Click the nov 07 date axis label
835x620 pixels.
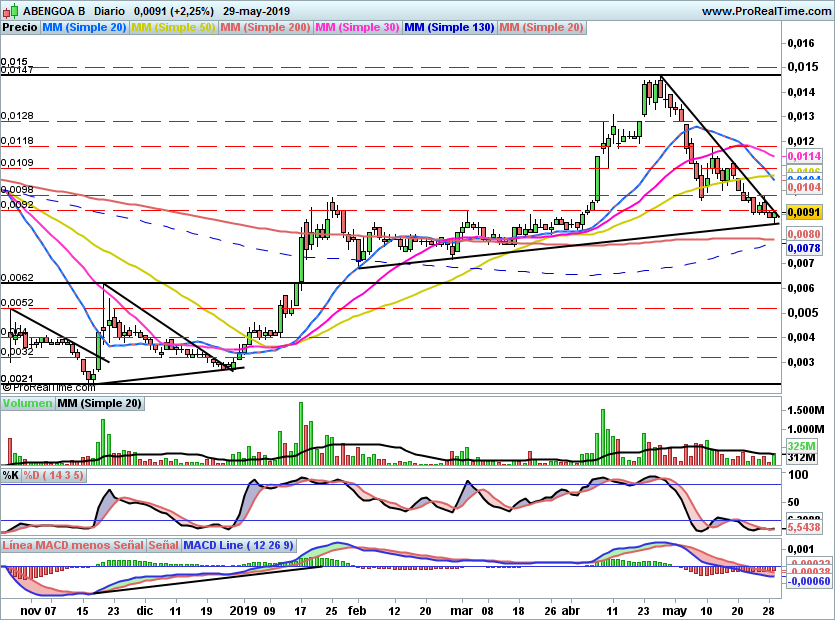point(38,611)
